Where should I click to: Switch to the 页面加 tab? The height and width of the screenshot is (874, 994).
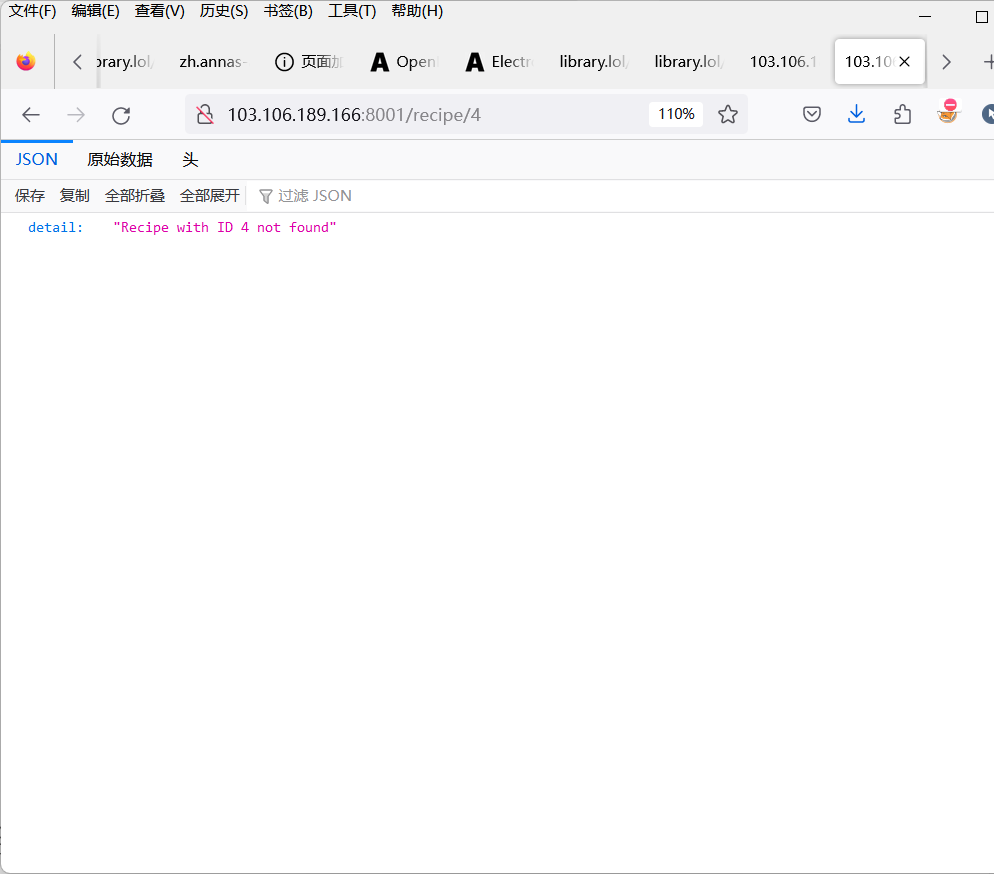click(x=309, y=61)
